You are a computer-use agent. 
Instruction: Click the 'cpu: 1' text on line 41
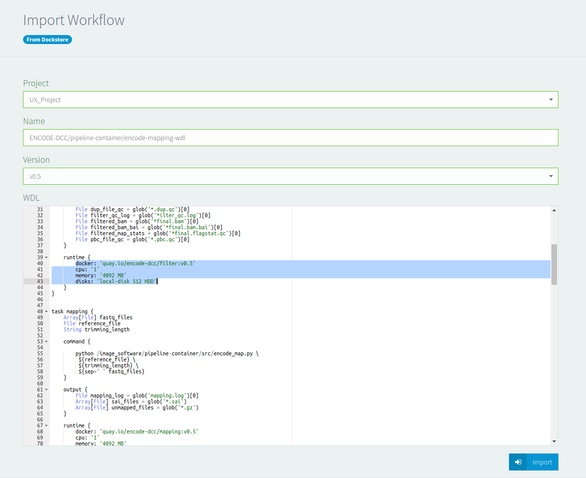point(87,269)
